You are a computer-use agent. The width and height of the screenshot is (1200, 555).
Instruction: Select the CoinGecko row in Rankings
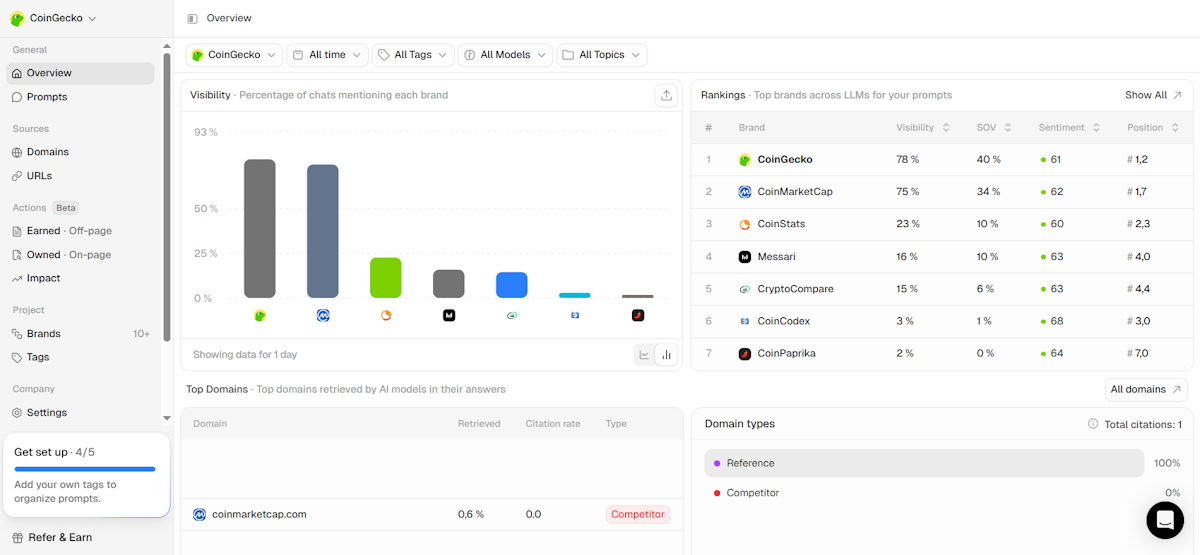(942, 160)
